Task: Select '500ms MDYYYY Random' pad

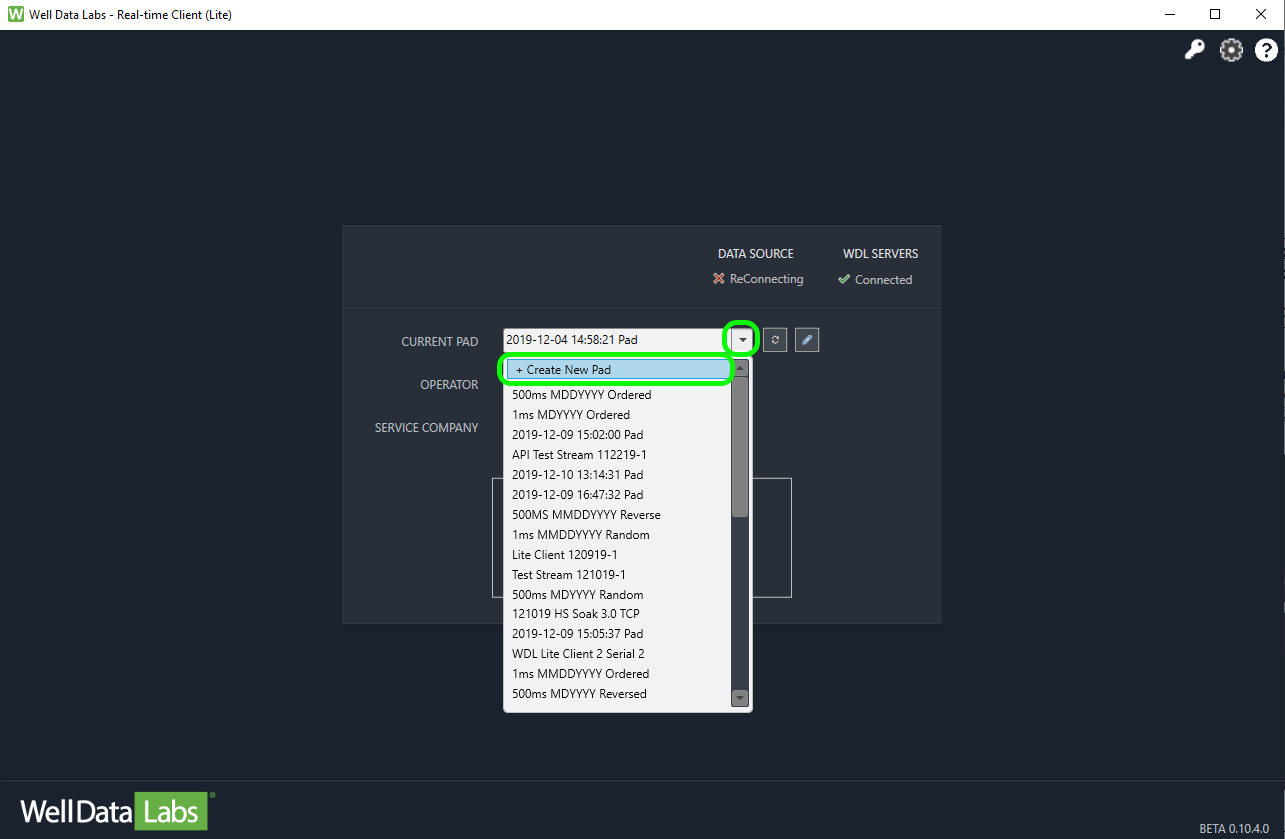Action: 618,595
